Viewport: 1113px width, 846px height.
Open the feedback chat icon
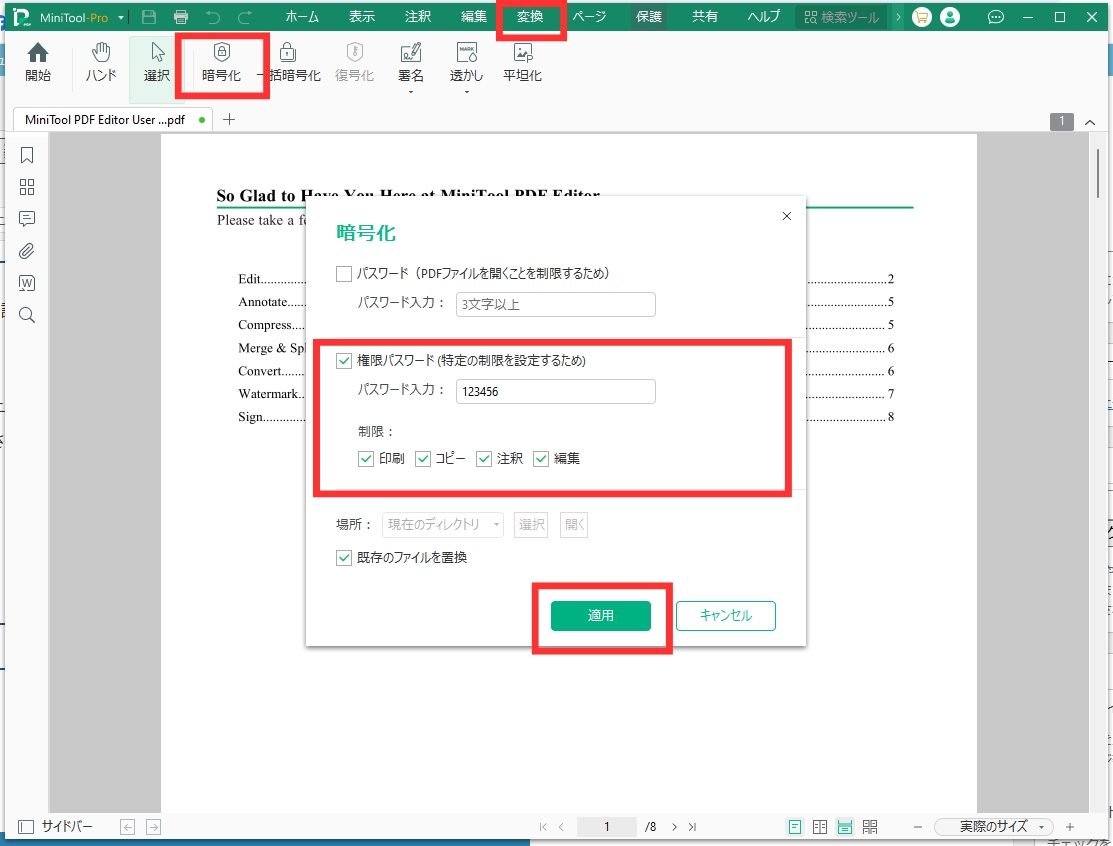coord(996,17)
